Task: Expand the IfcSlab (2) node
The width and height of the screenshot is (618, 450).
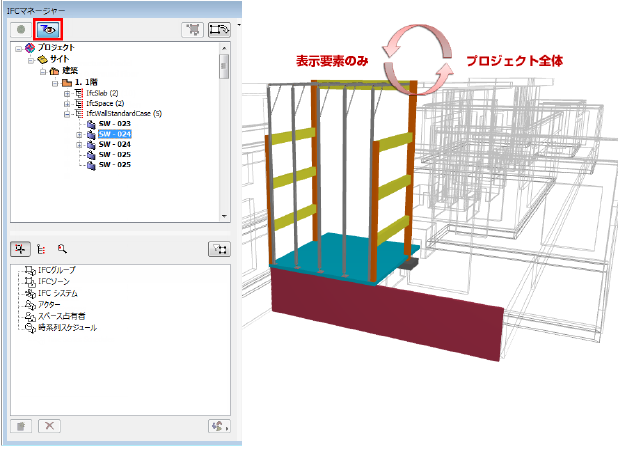Action: pyautogui.click(x=67, y=94)
